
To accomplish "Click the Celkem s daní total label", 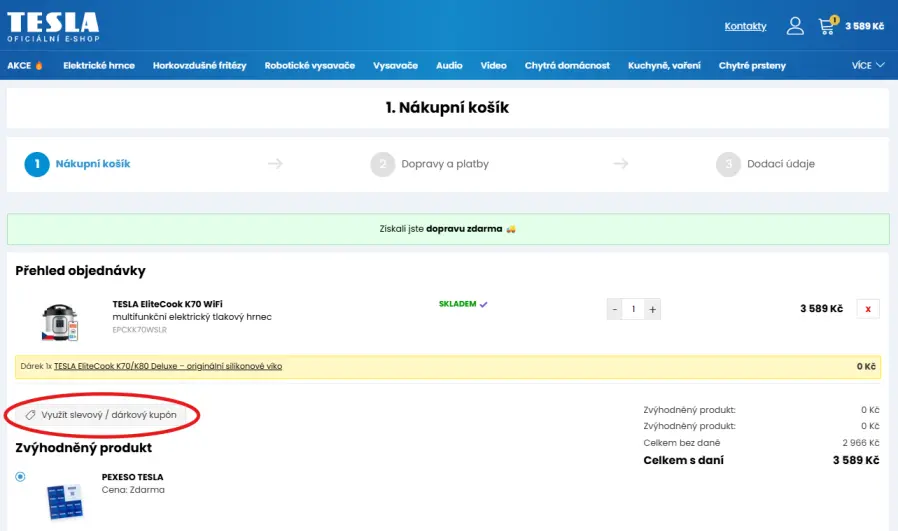I will coord(683,460).
